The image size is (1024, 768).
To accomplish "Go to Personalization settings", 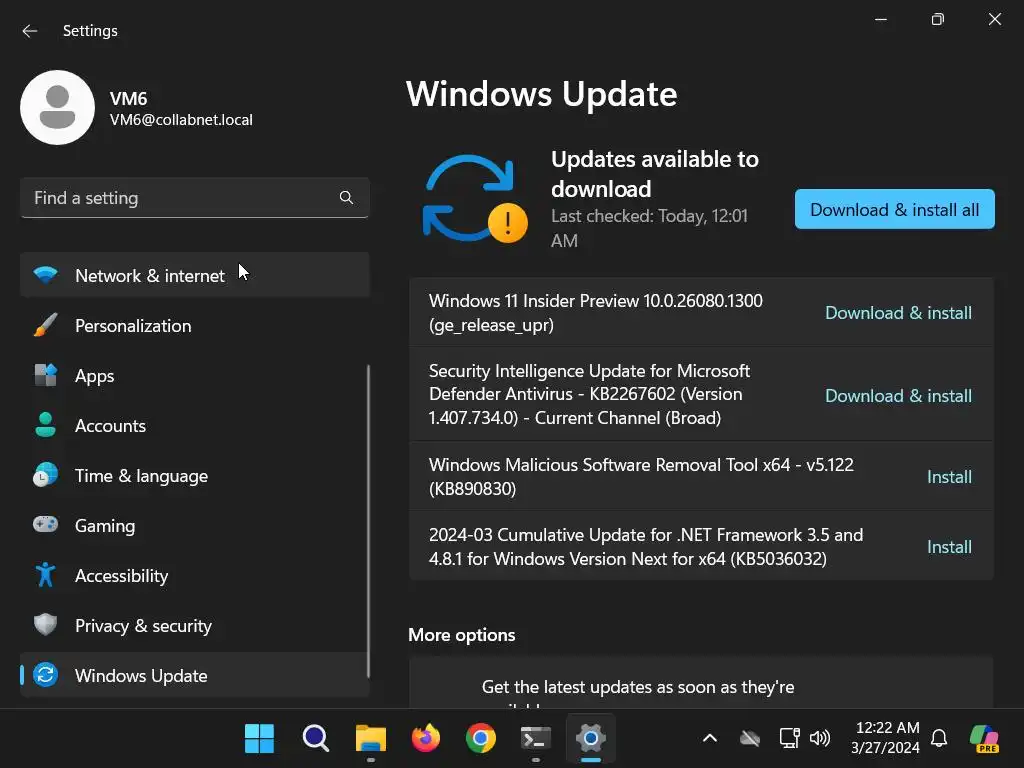I will click(195, 325).
